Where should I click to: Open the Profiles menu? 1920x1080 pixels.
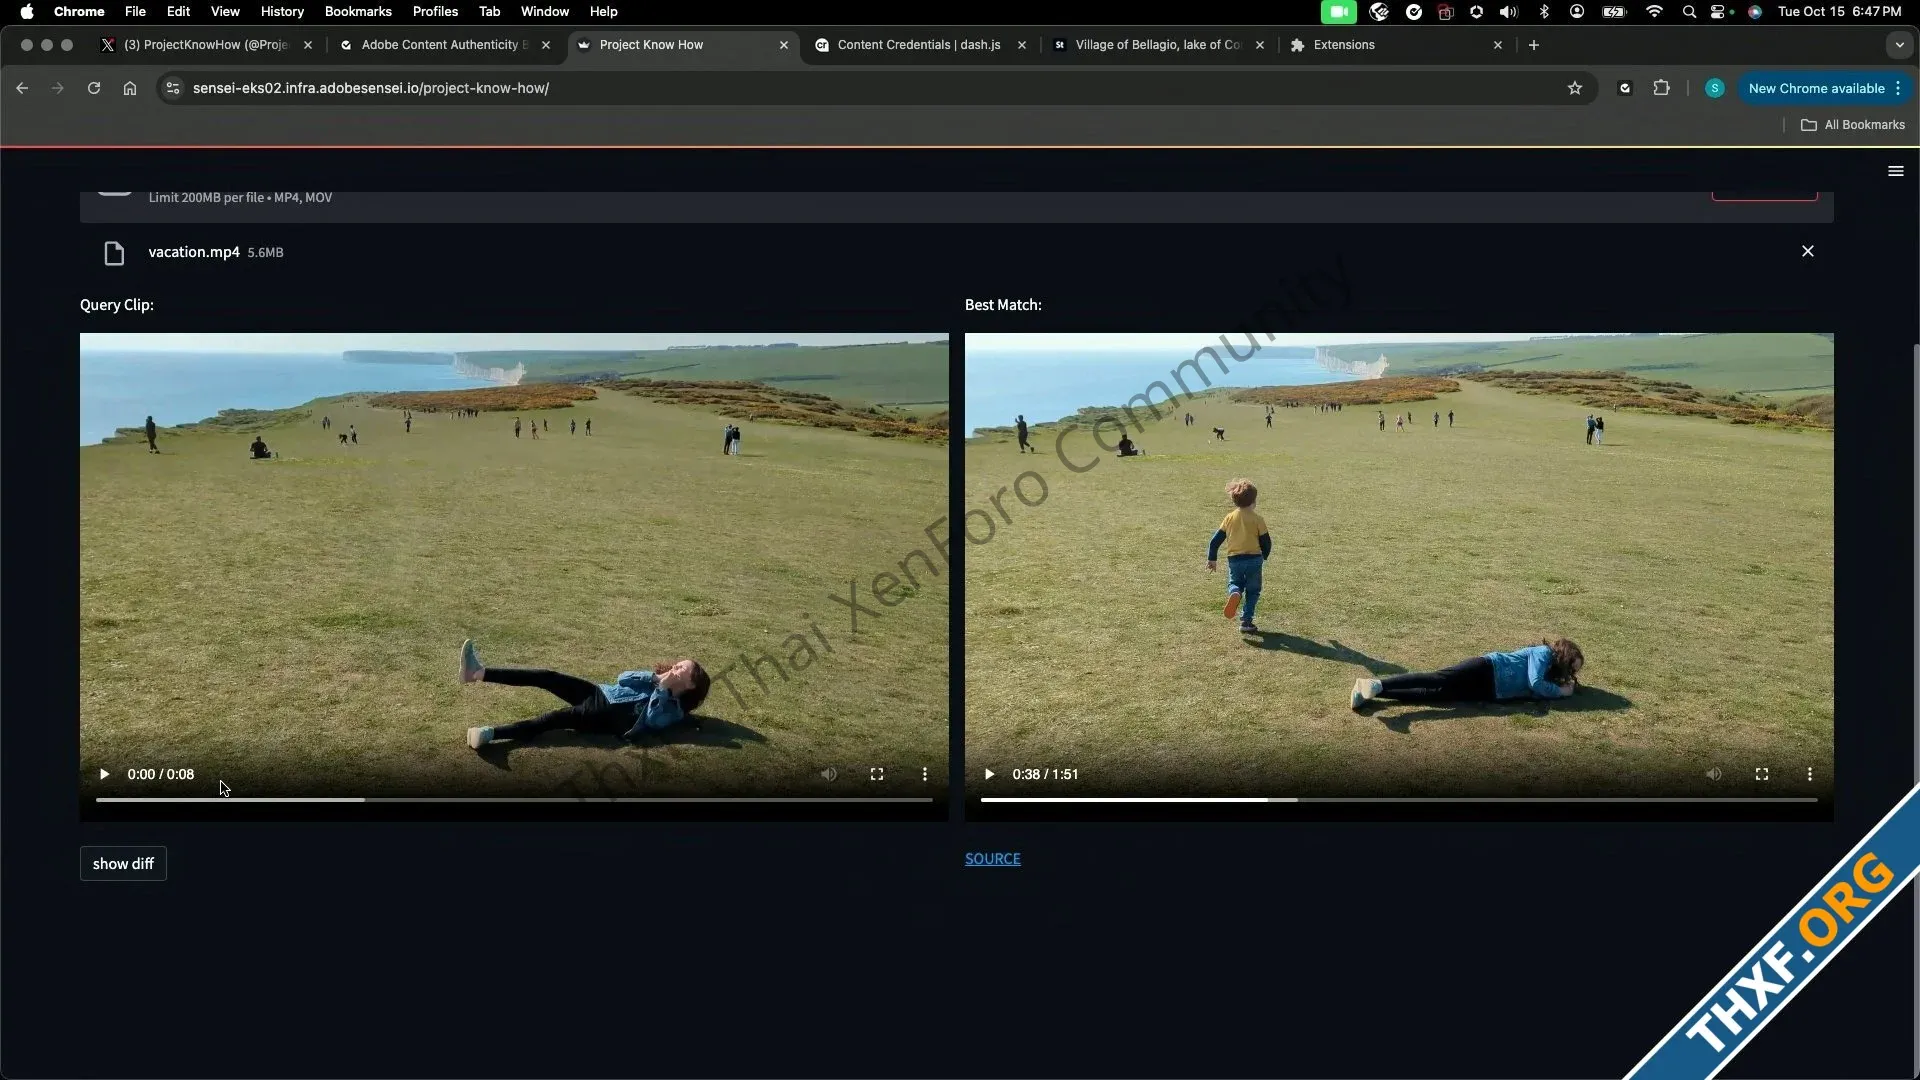pos(435,11)
